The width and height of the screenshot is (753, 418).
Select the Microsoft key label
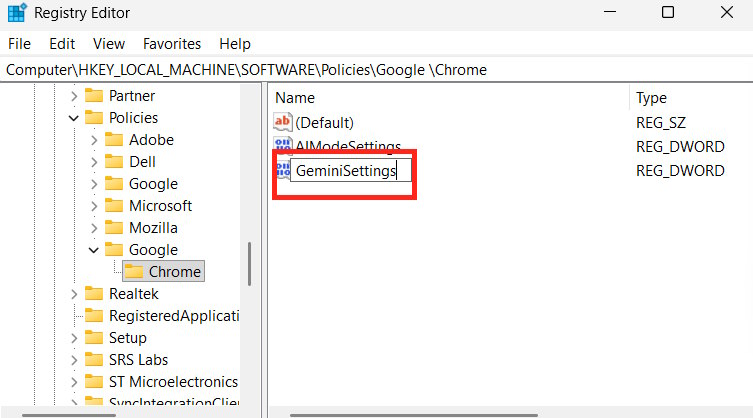click(x=160, y=206)
